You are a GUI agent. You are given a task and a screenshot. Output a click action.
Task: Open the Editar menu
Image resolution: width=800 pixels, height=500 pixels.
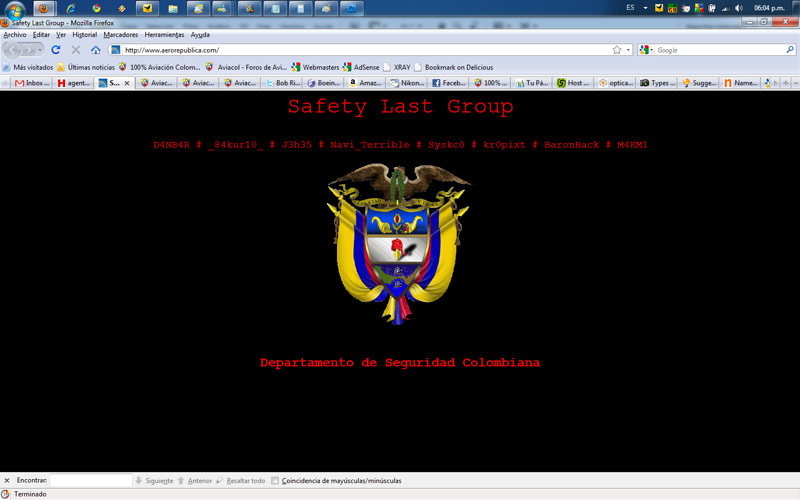coord(41,35)
